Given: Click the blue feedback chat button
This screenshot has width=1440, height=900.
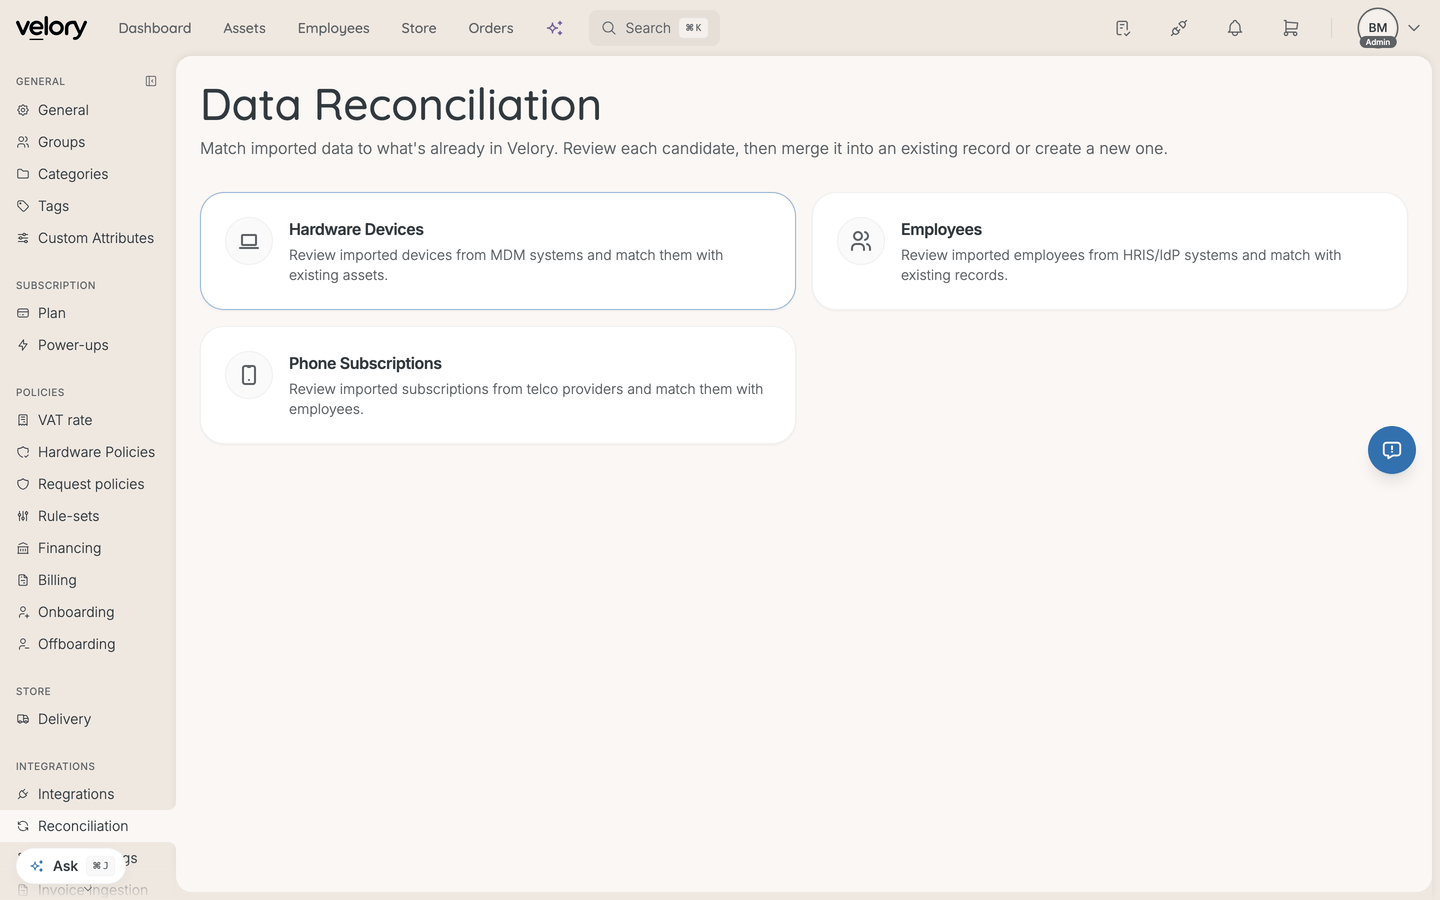Looking at the screenshot, I should point(1392,450).
